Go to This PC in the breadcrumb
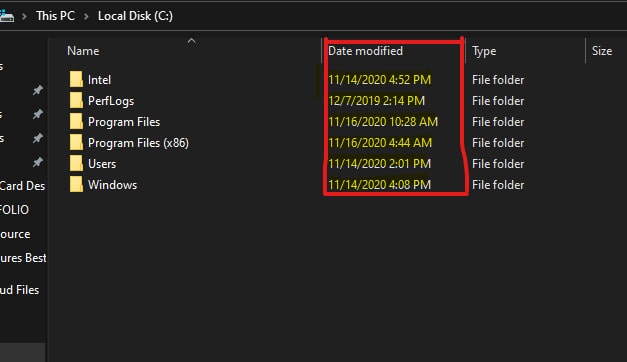Image resolution: width=627 pixels, height=362 pixels. point(55,16)
